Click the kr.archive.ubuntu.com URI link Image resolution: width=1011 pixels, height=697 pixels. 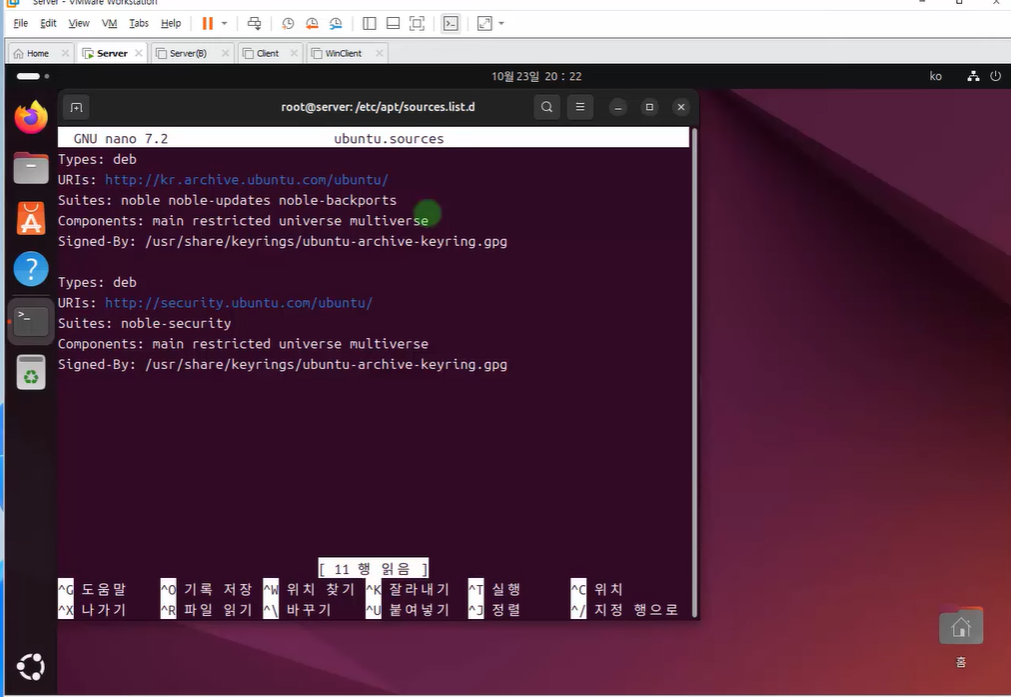[x=246, y=180]
